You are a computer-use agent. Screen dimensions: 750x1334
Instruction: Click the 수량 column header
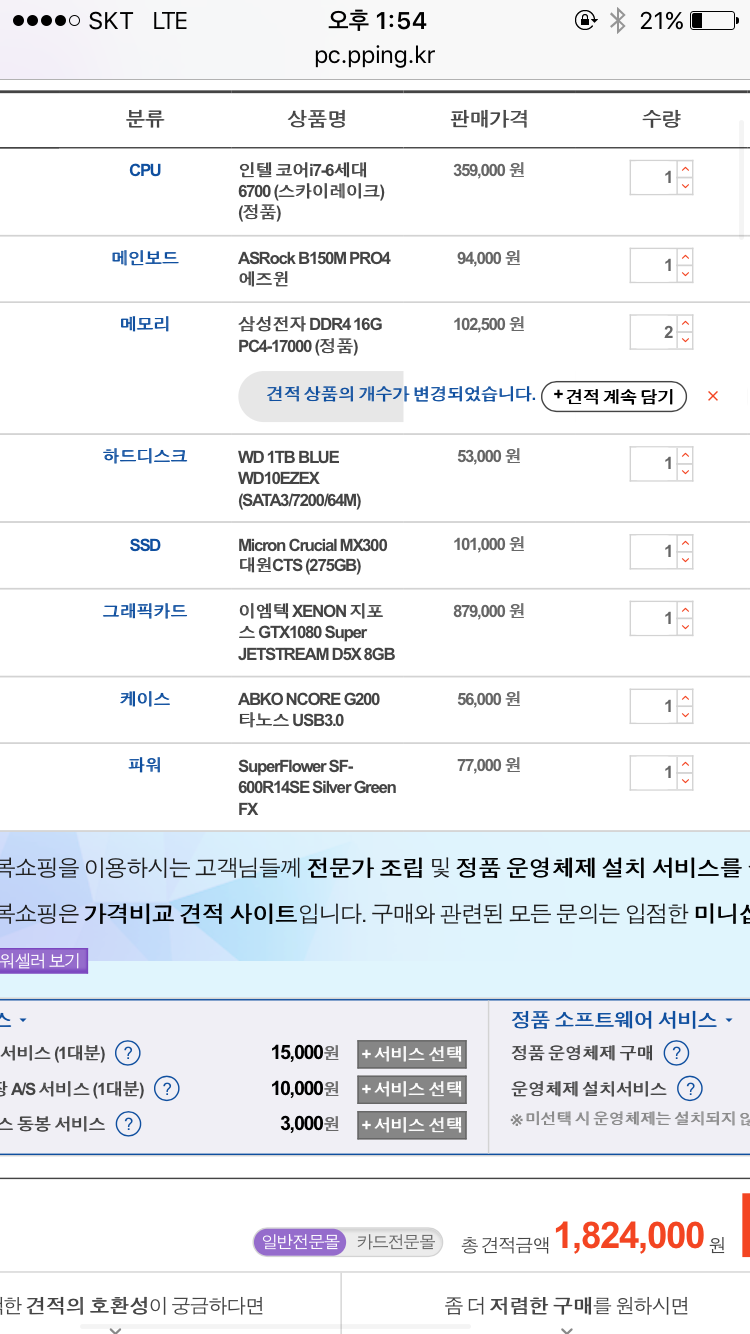click(661, 119)
